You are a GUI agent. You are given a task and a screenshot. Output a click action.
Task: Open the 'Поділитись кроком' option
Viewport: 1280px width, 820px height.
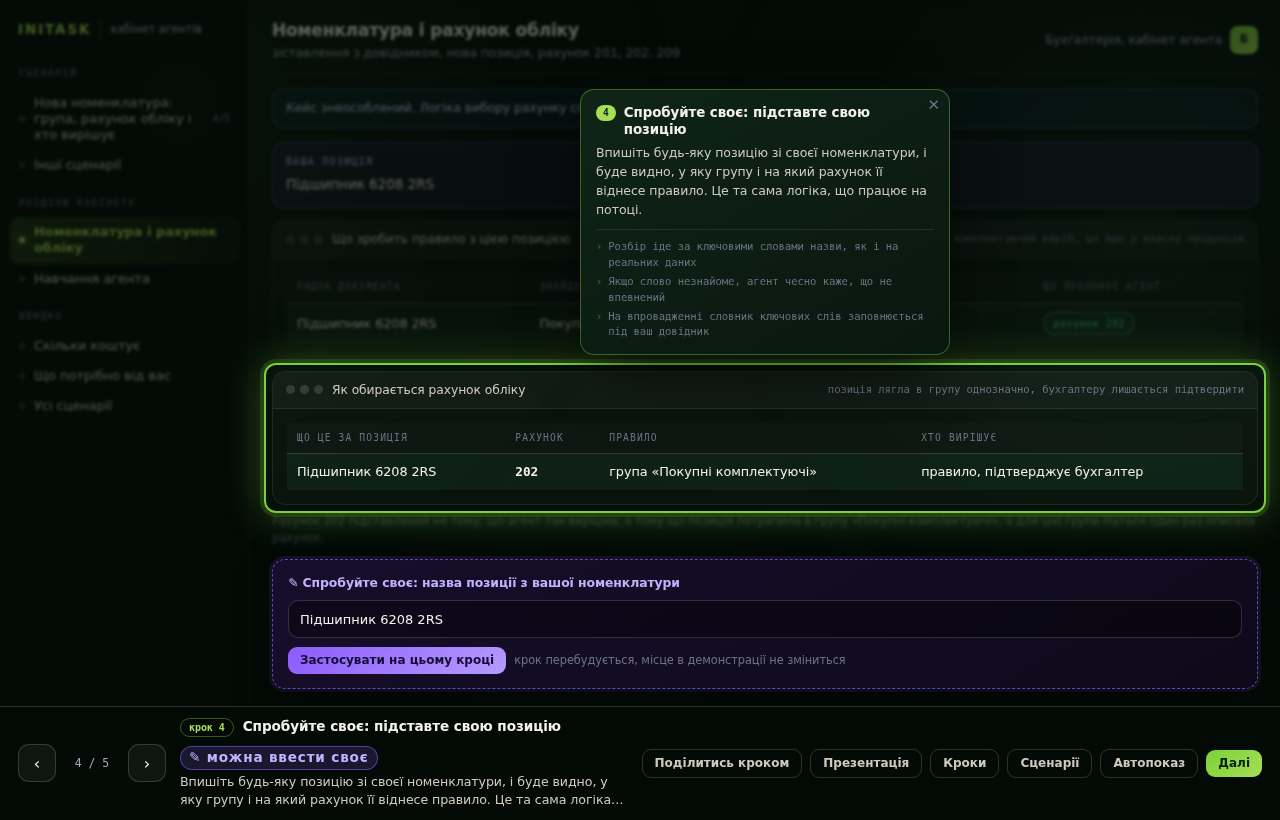tap(722, 763)
